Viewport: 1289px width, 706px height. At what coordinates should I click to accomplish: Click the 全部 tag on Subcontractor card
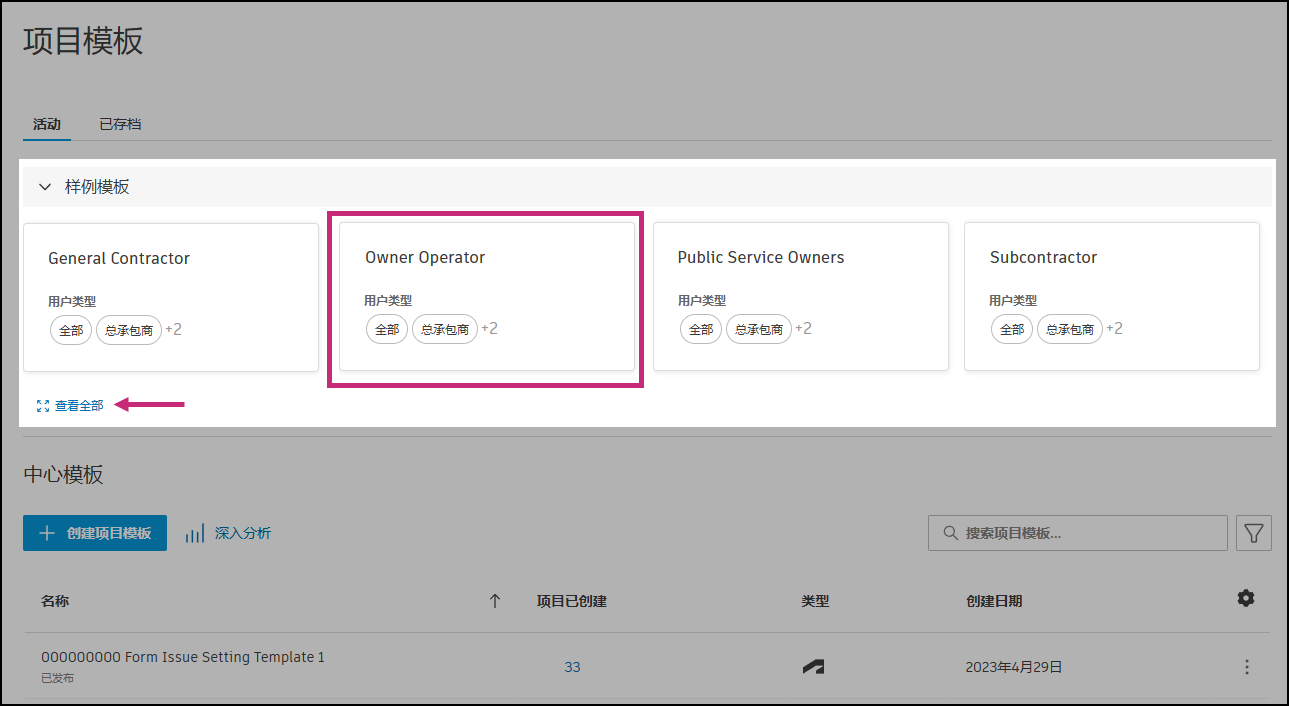point(1012,329)
